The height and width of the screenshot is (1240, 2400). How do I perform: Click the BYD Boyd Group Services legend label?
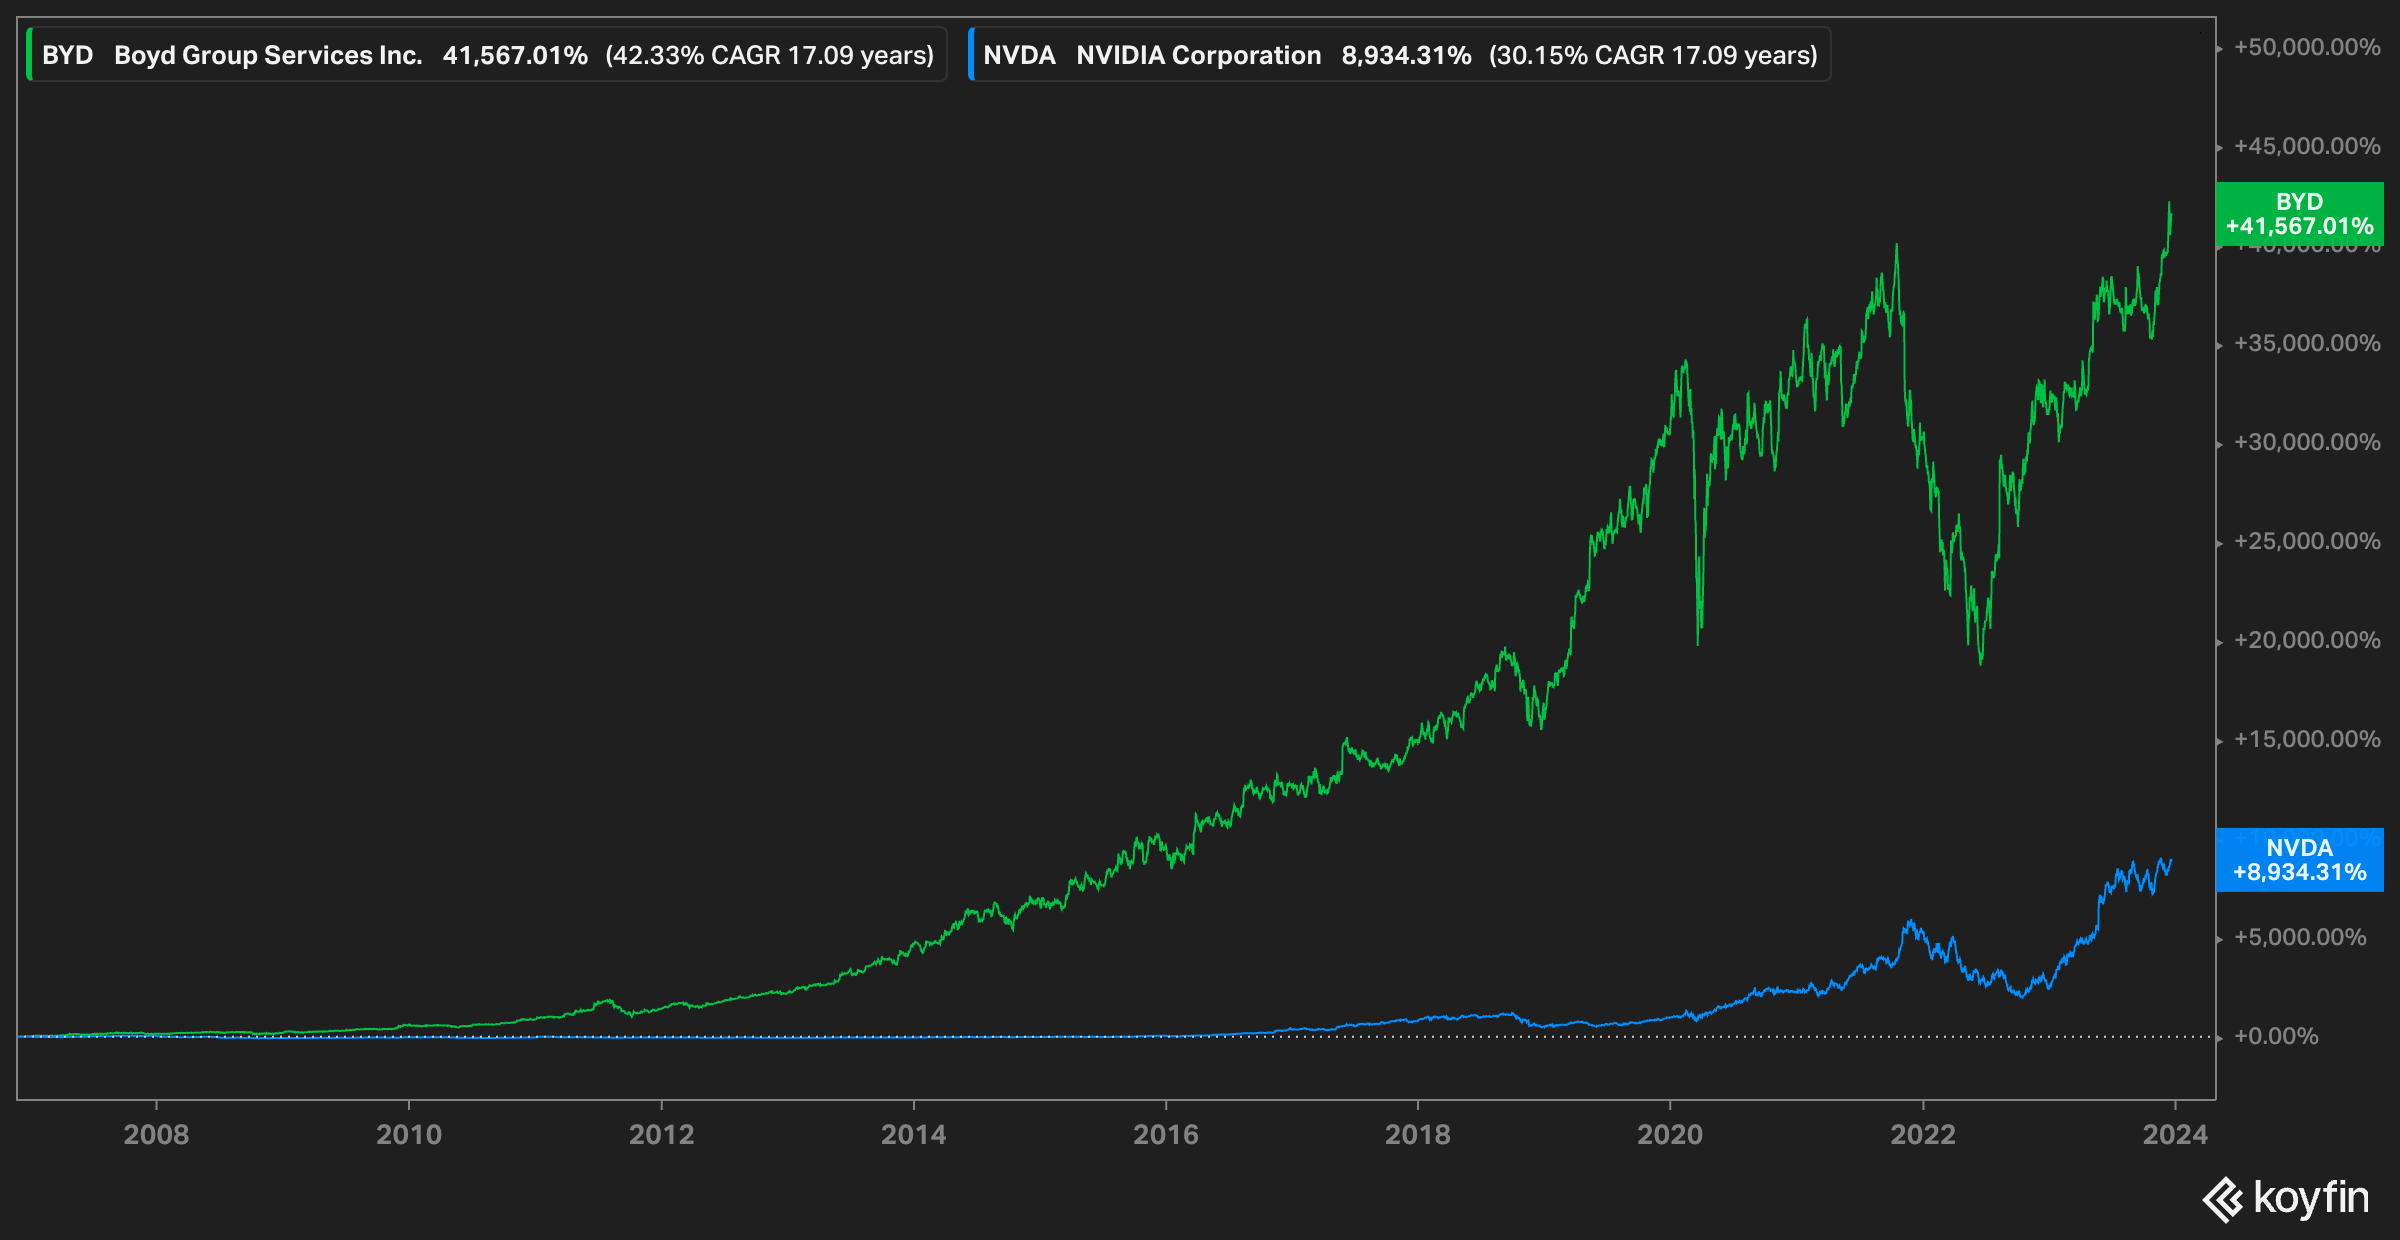click(x=486, y=55)
